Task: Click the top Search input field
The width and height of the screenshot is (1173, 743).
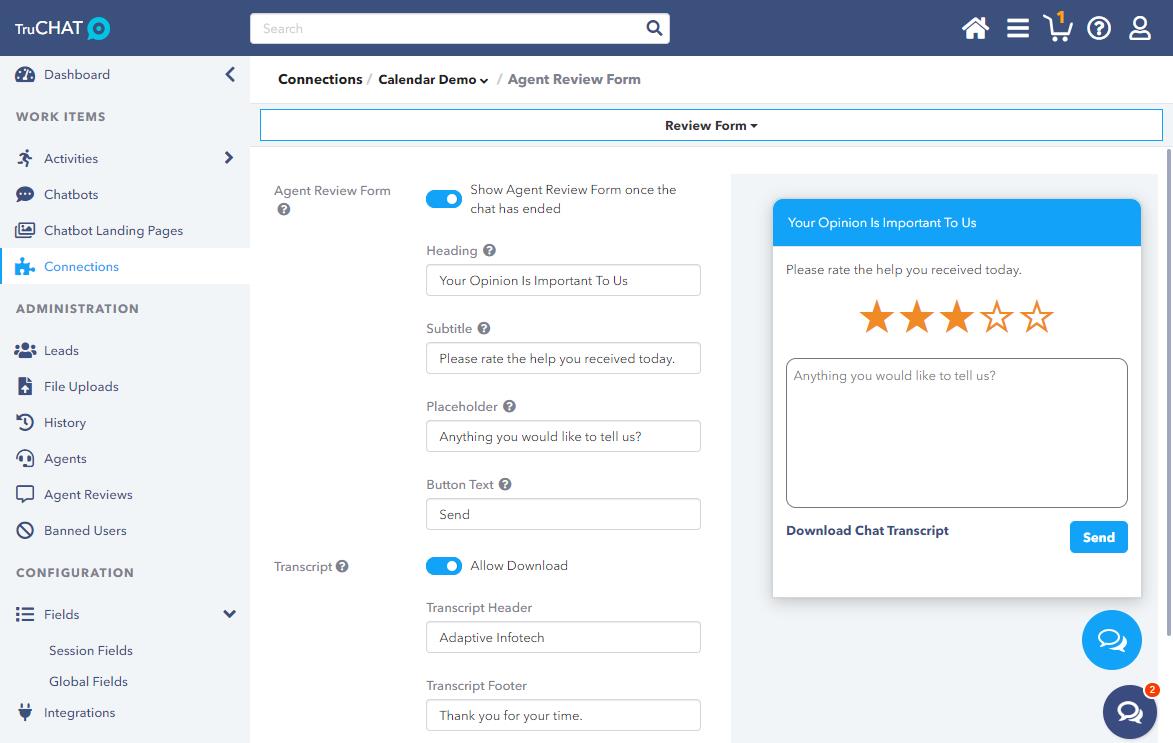Action: coord(459,28)
